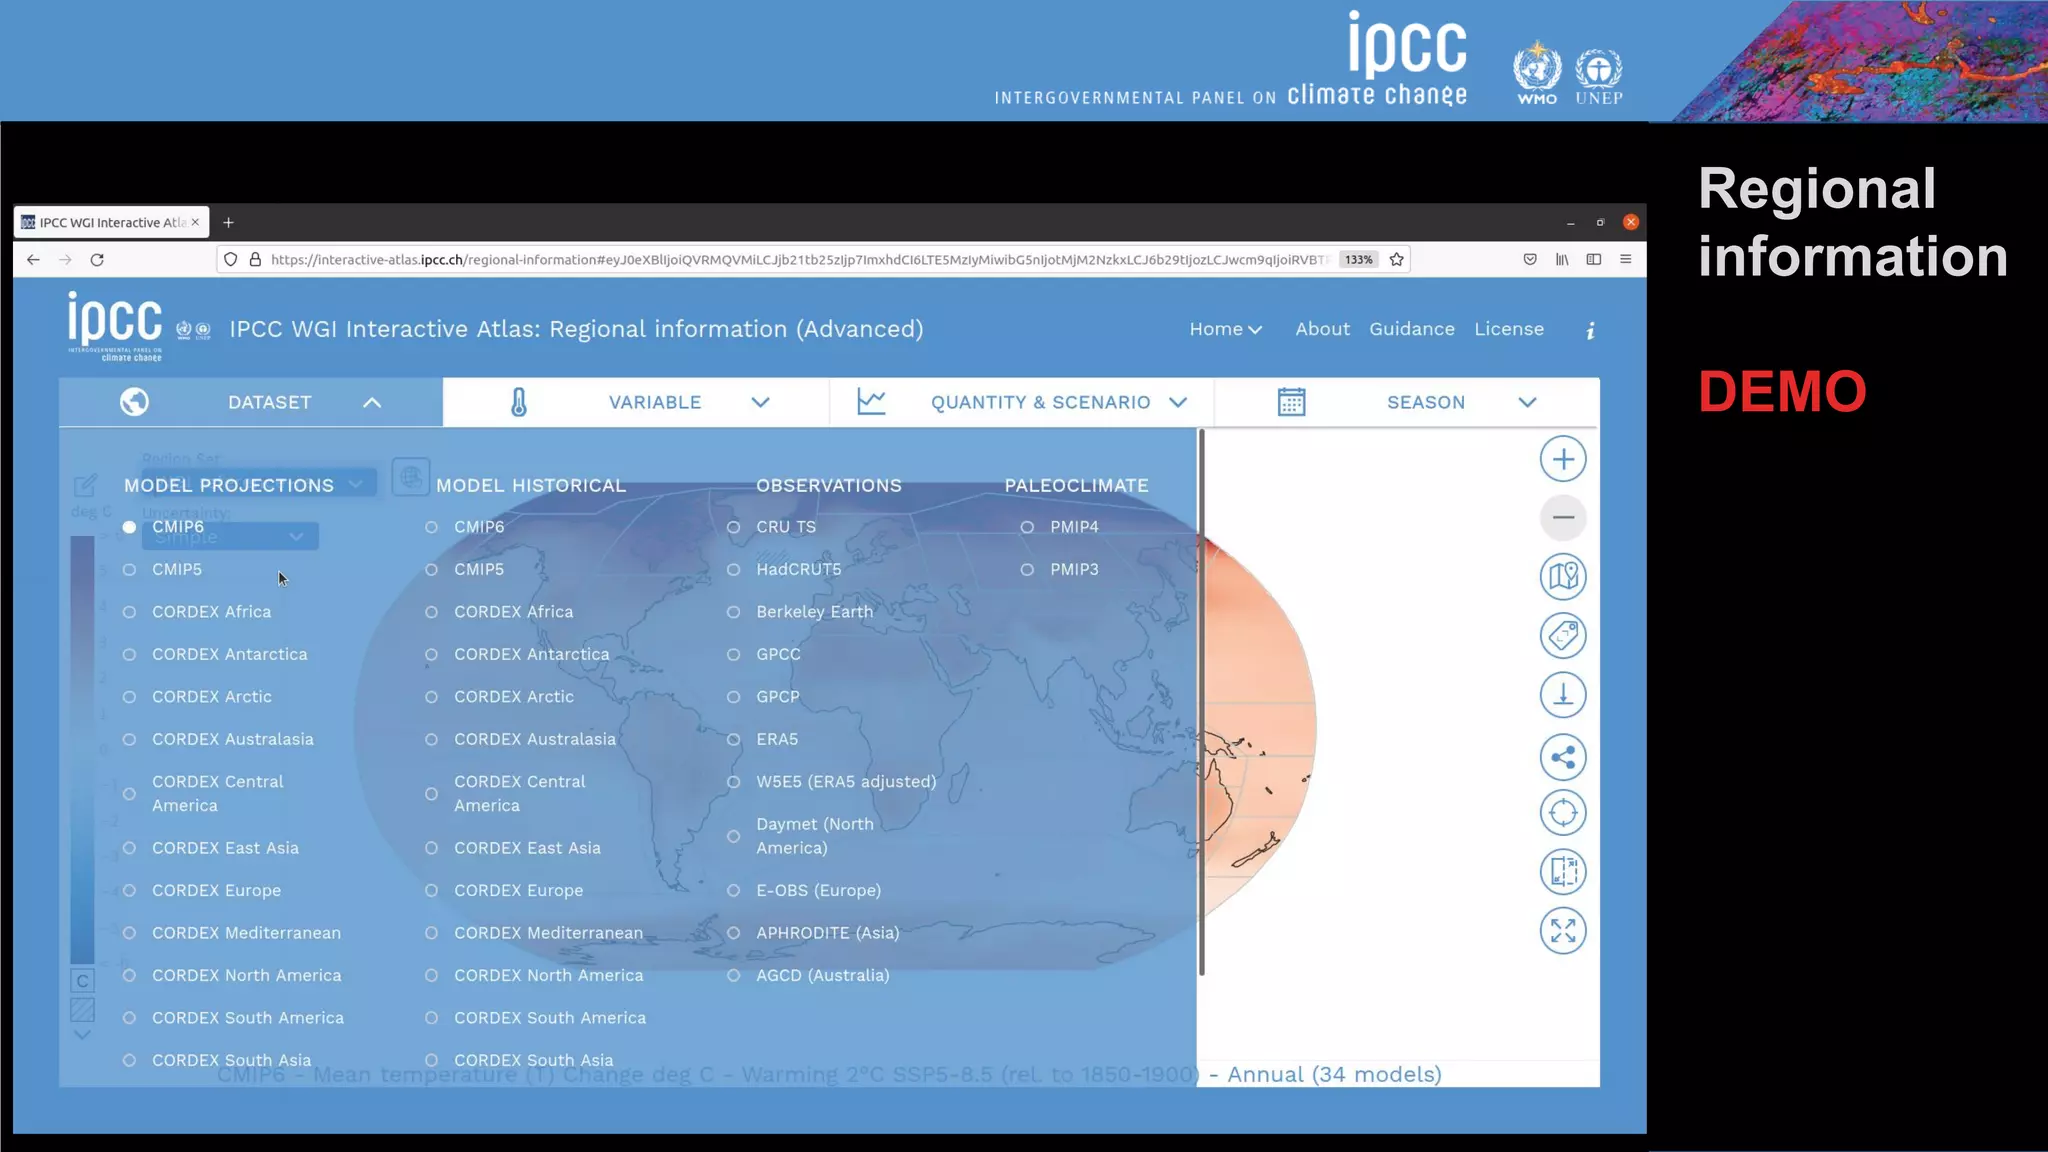Select E-OBS (Europe) observations dataset
The width and height of the screenshot is (2048, 1152).
point(803,890)
